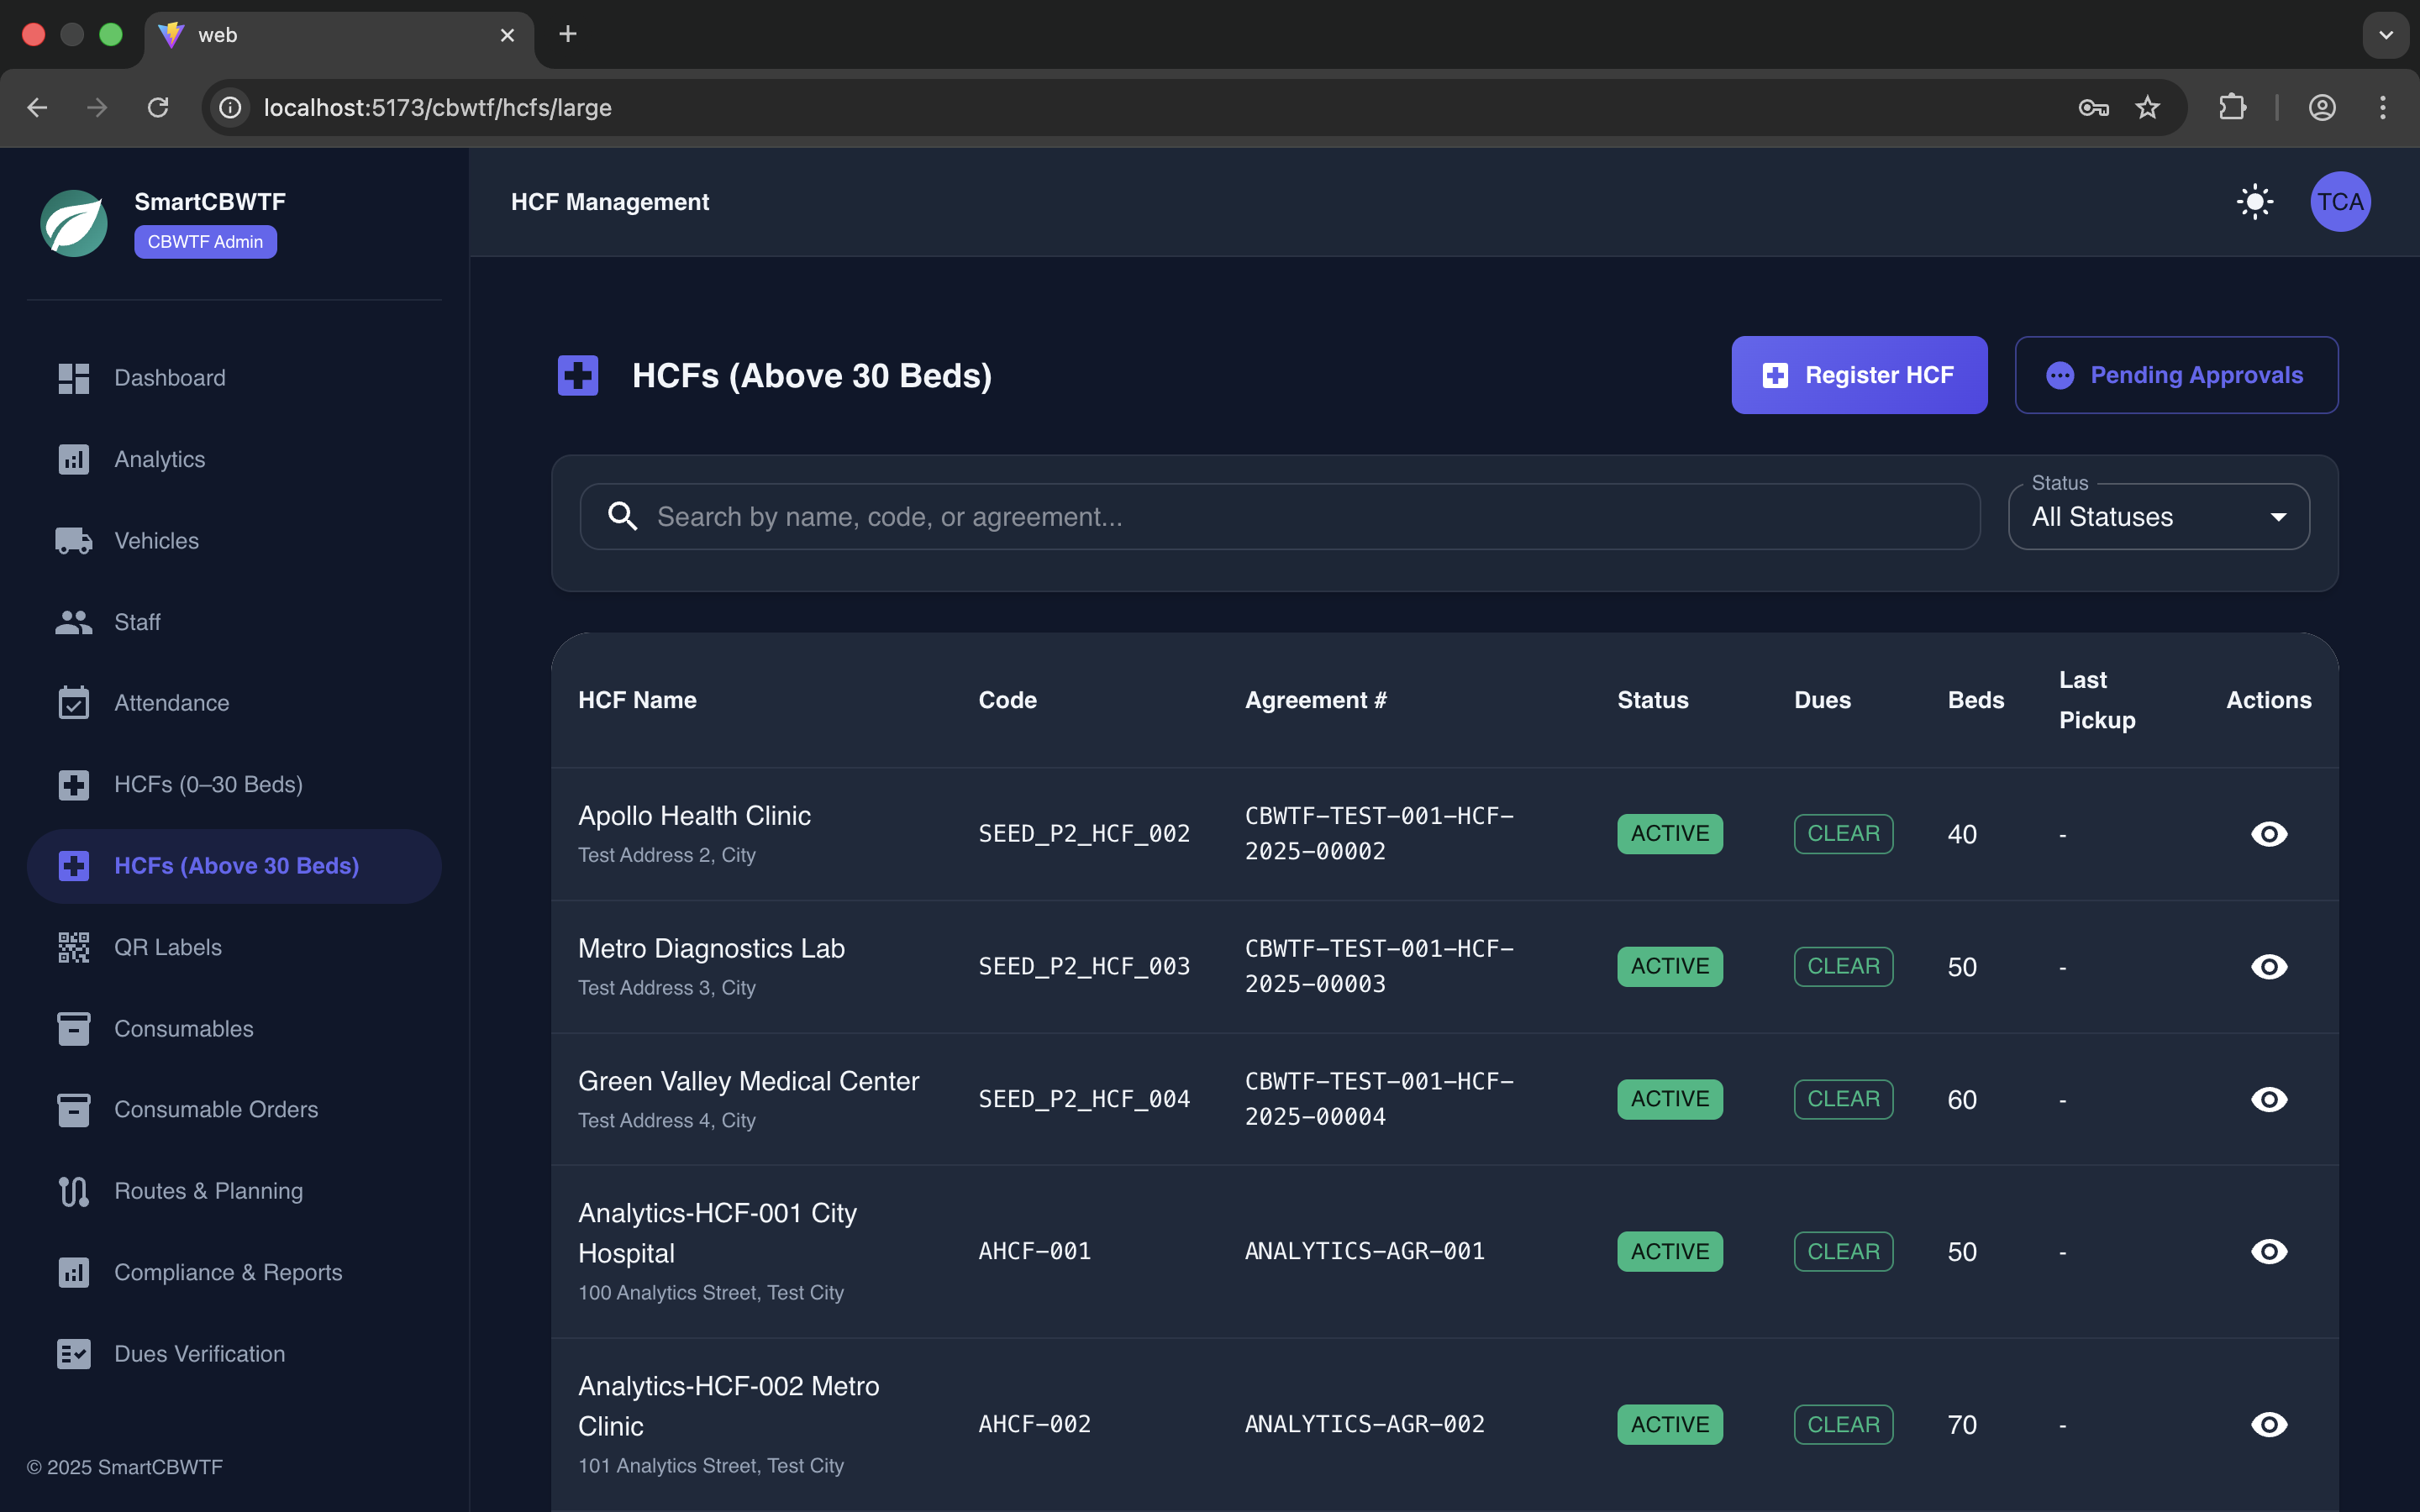Open Chrome's three-dot menu
Viewport: 2420px width, 1512px height.
point(2384,107)
